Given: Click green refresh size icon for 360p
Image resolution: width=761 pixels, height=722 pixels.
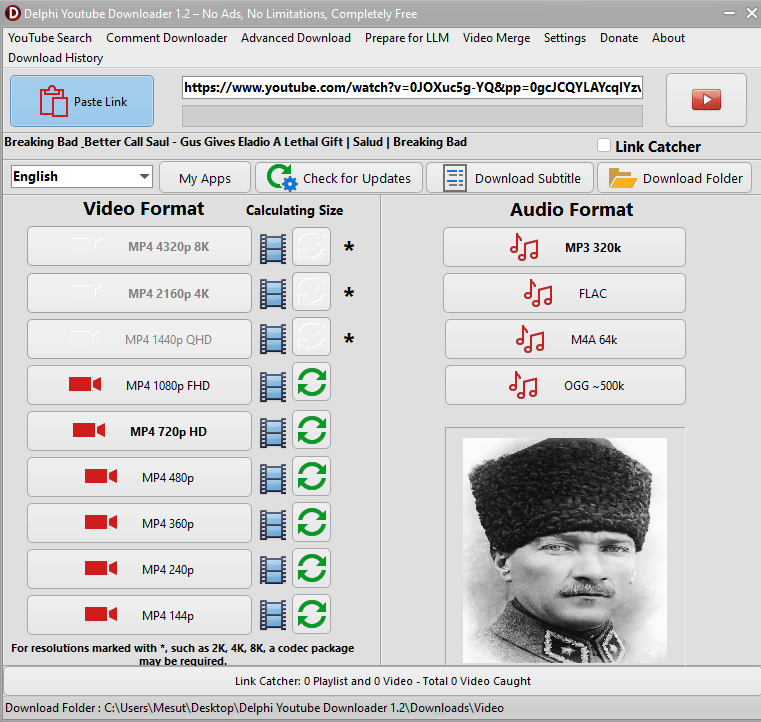Looking at the screenshot, I should click(312, 522).
